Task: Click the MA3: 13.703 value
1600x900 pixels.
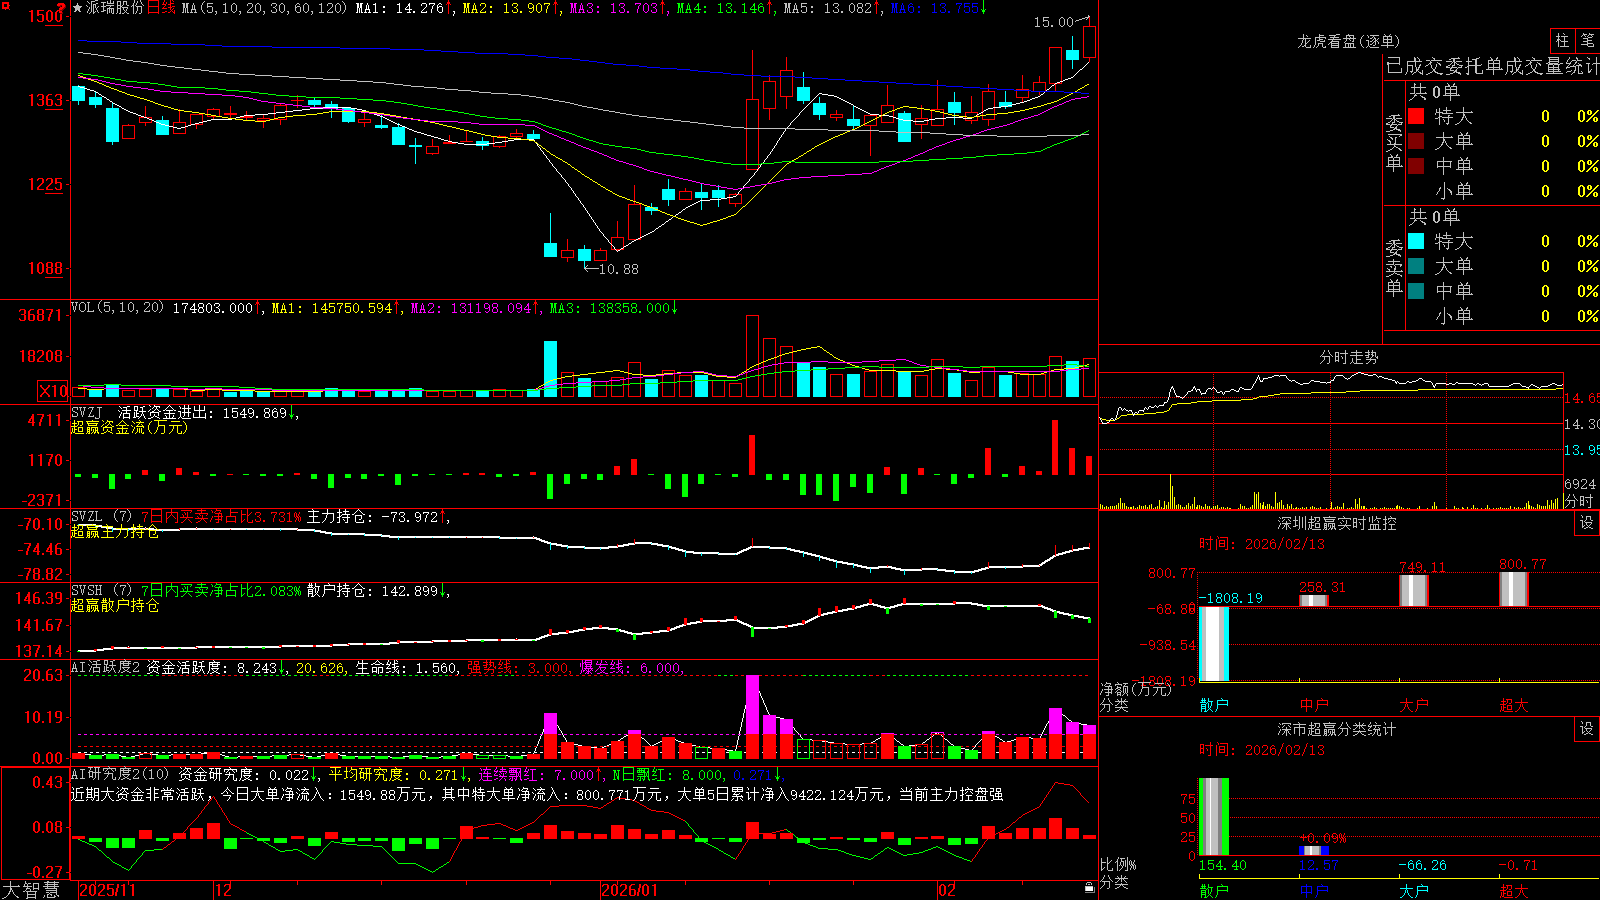Action: [x=614, y=8]
